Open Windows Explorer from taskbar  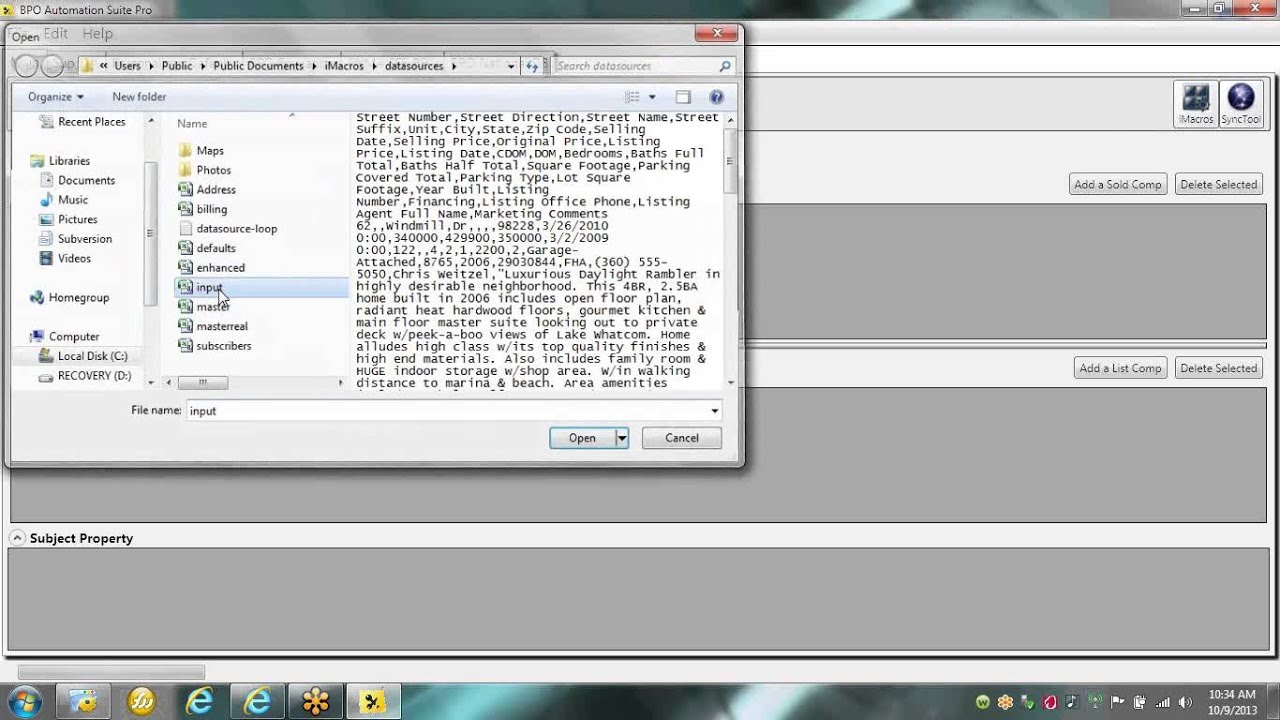coord(83,701)
